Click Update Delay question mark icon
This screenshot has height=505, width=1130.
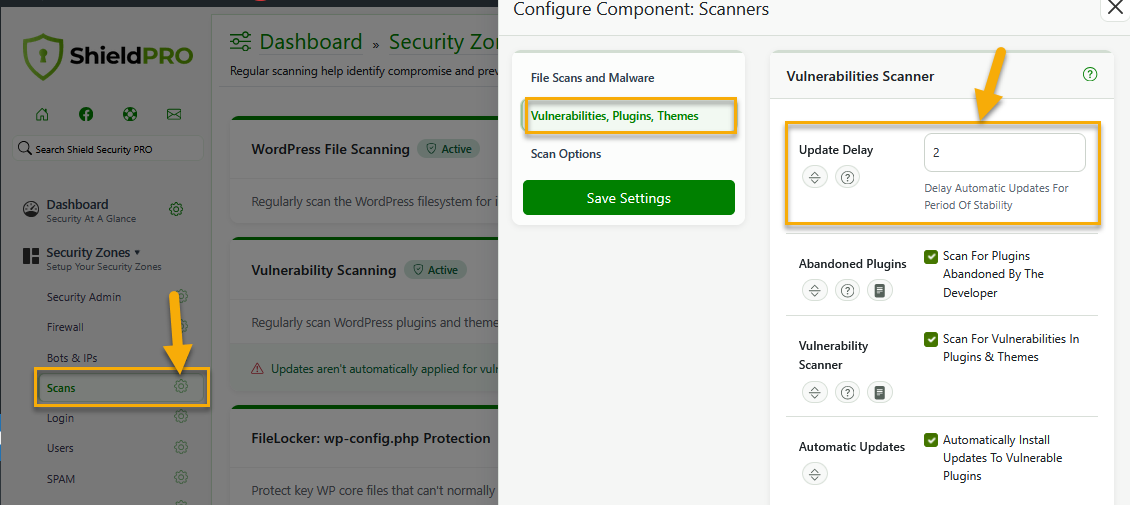click(848, 176)
